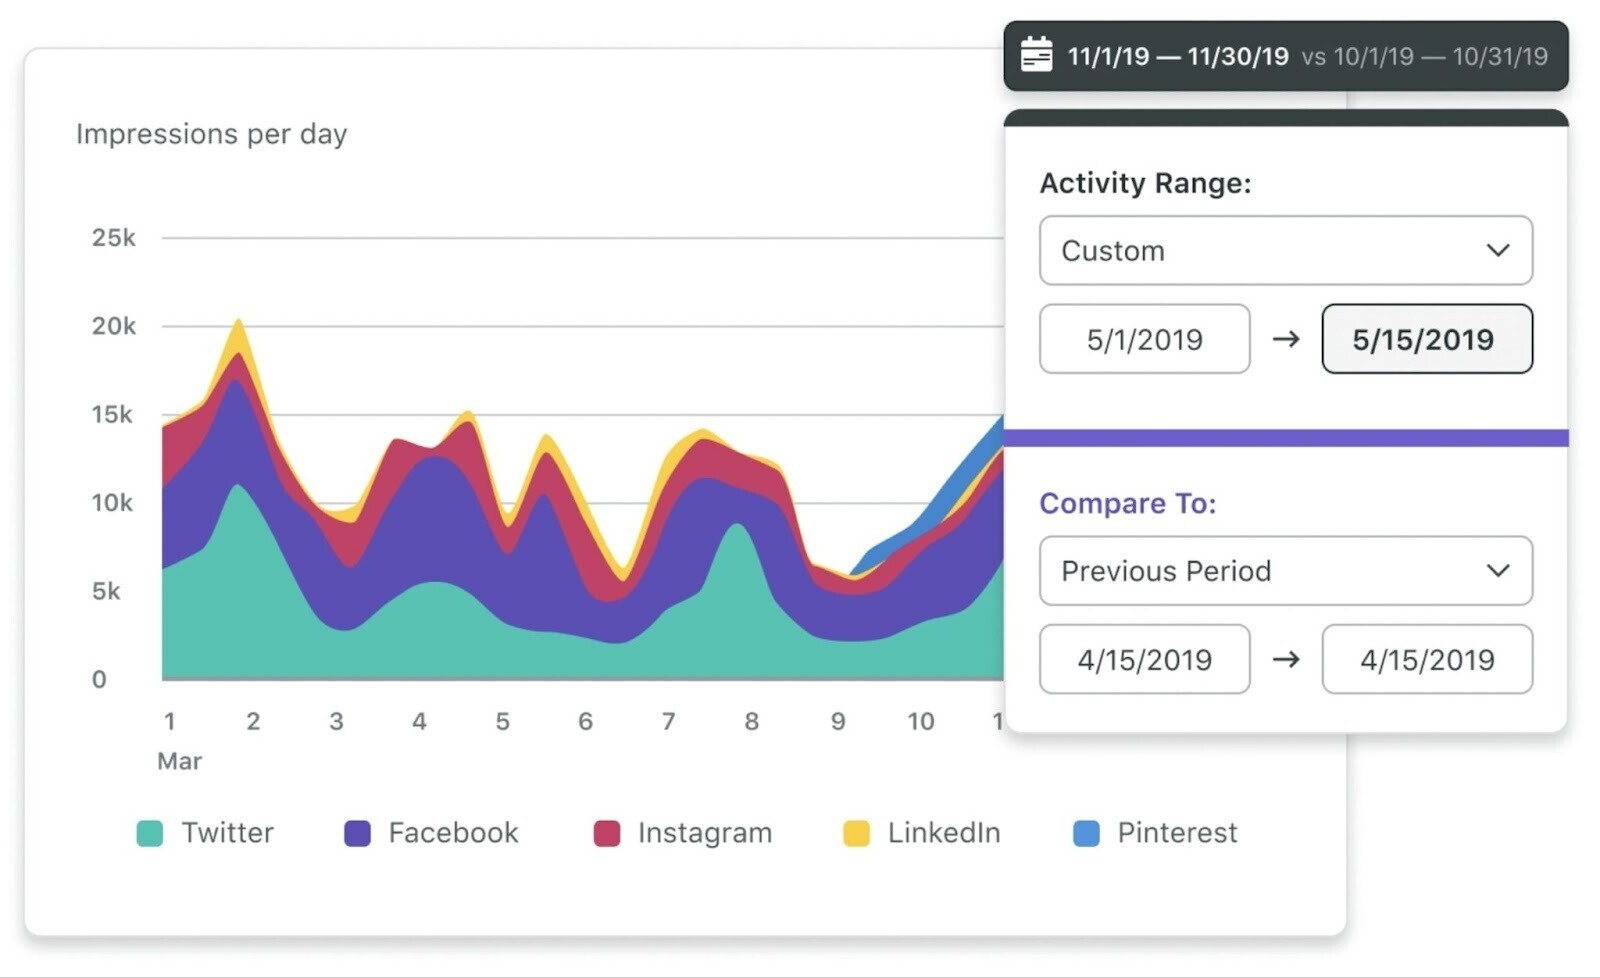Click the vs 10/1/19 — 10/31/19 comparison text
Image resolution: width=1600 pixels, height=978 pixels.
1424,56
